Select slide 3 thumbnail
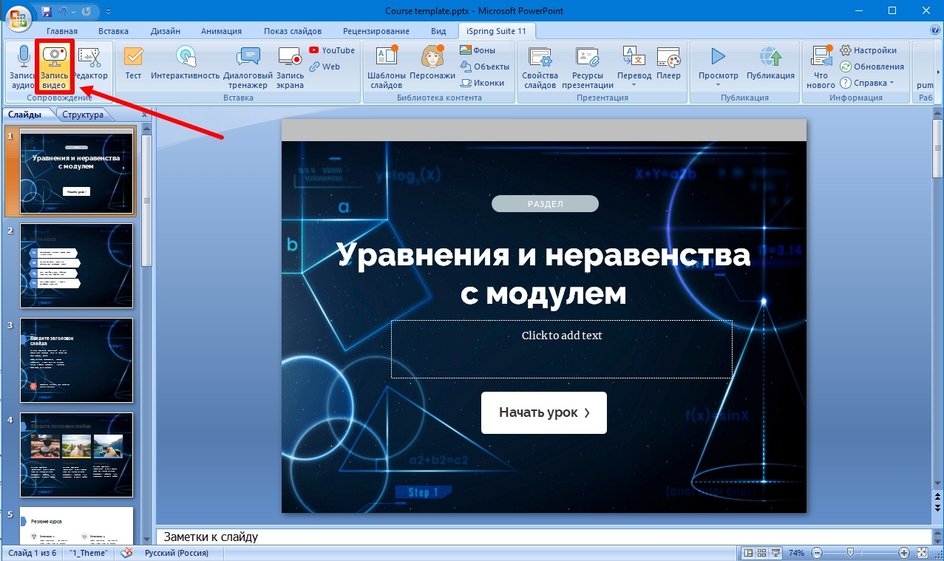This screenshot has height=561, width=944. pos(76,360)
